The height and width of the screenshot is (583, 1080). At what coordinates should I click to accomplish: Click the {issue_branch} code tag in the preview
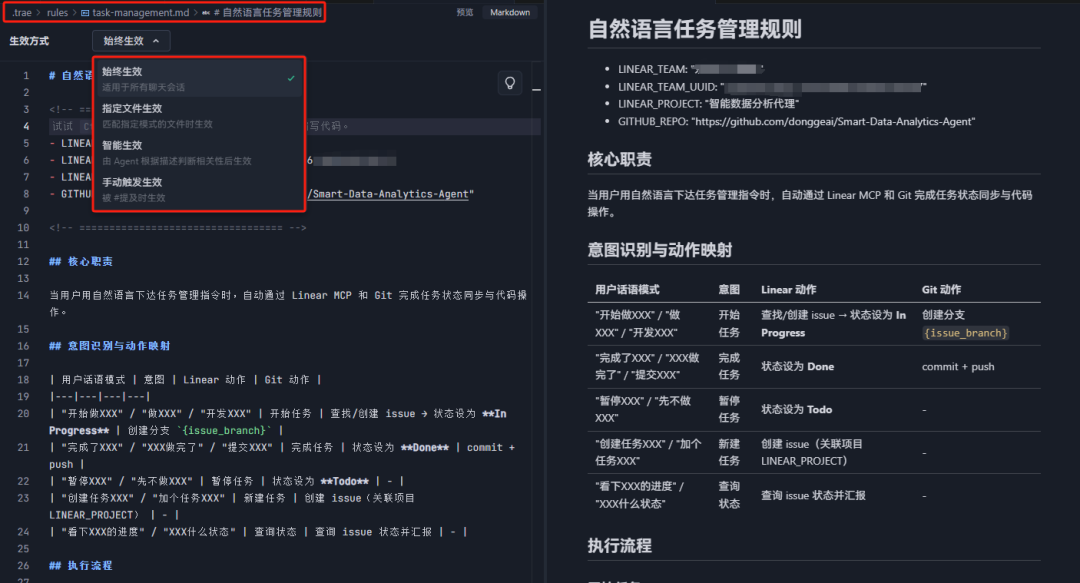click(x=966, y=333)
